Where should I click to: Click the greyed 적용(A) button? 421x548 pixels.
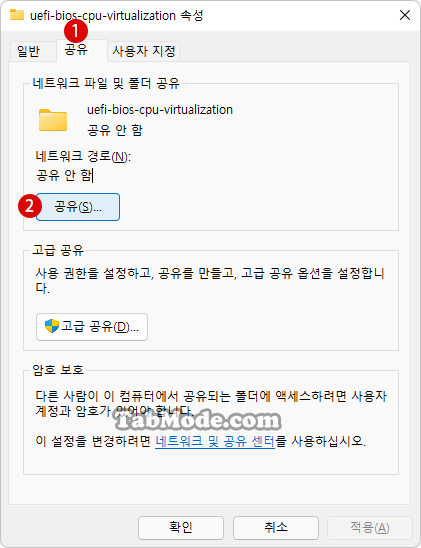[370, 527]
